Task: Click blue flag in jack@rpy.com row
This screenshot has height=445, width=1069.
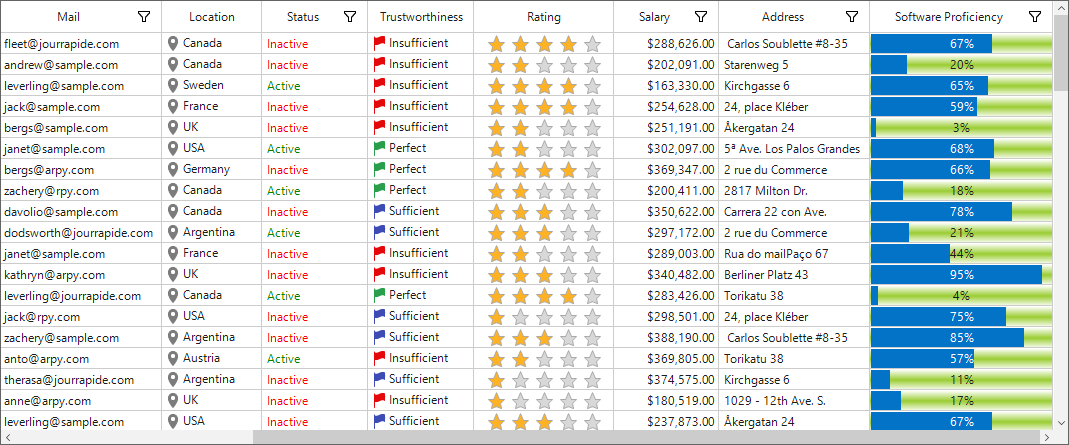Action: coord(380,317)
